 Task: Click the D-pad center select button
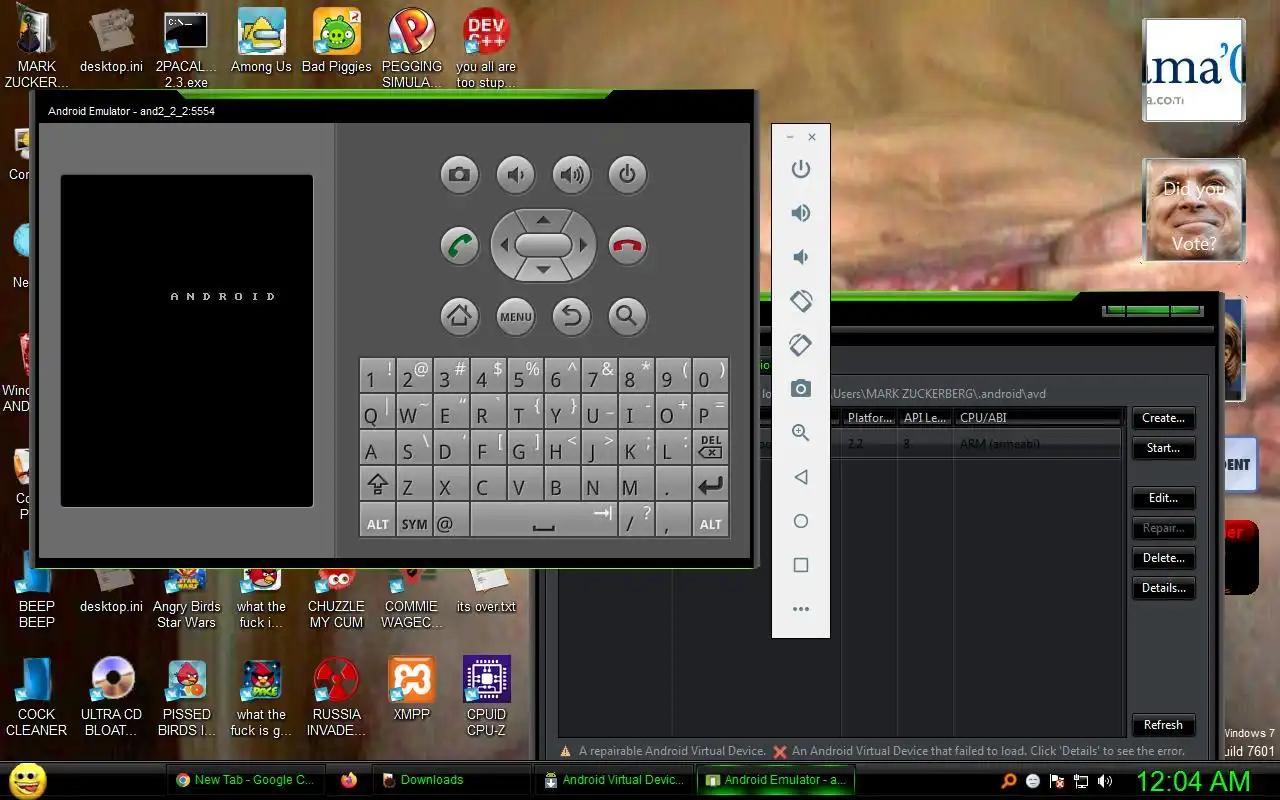coord(543,245)
